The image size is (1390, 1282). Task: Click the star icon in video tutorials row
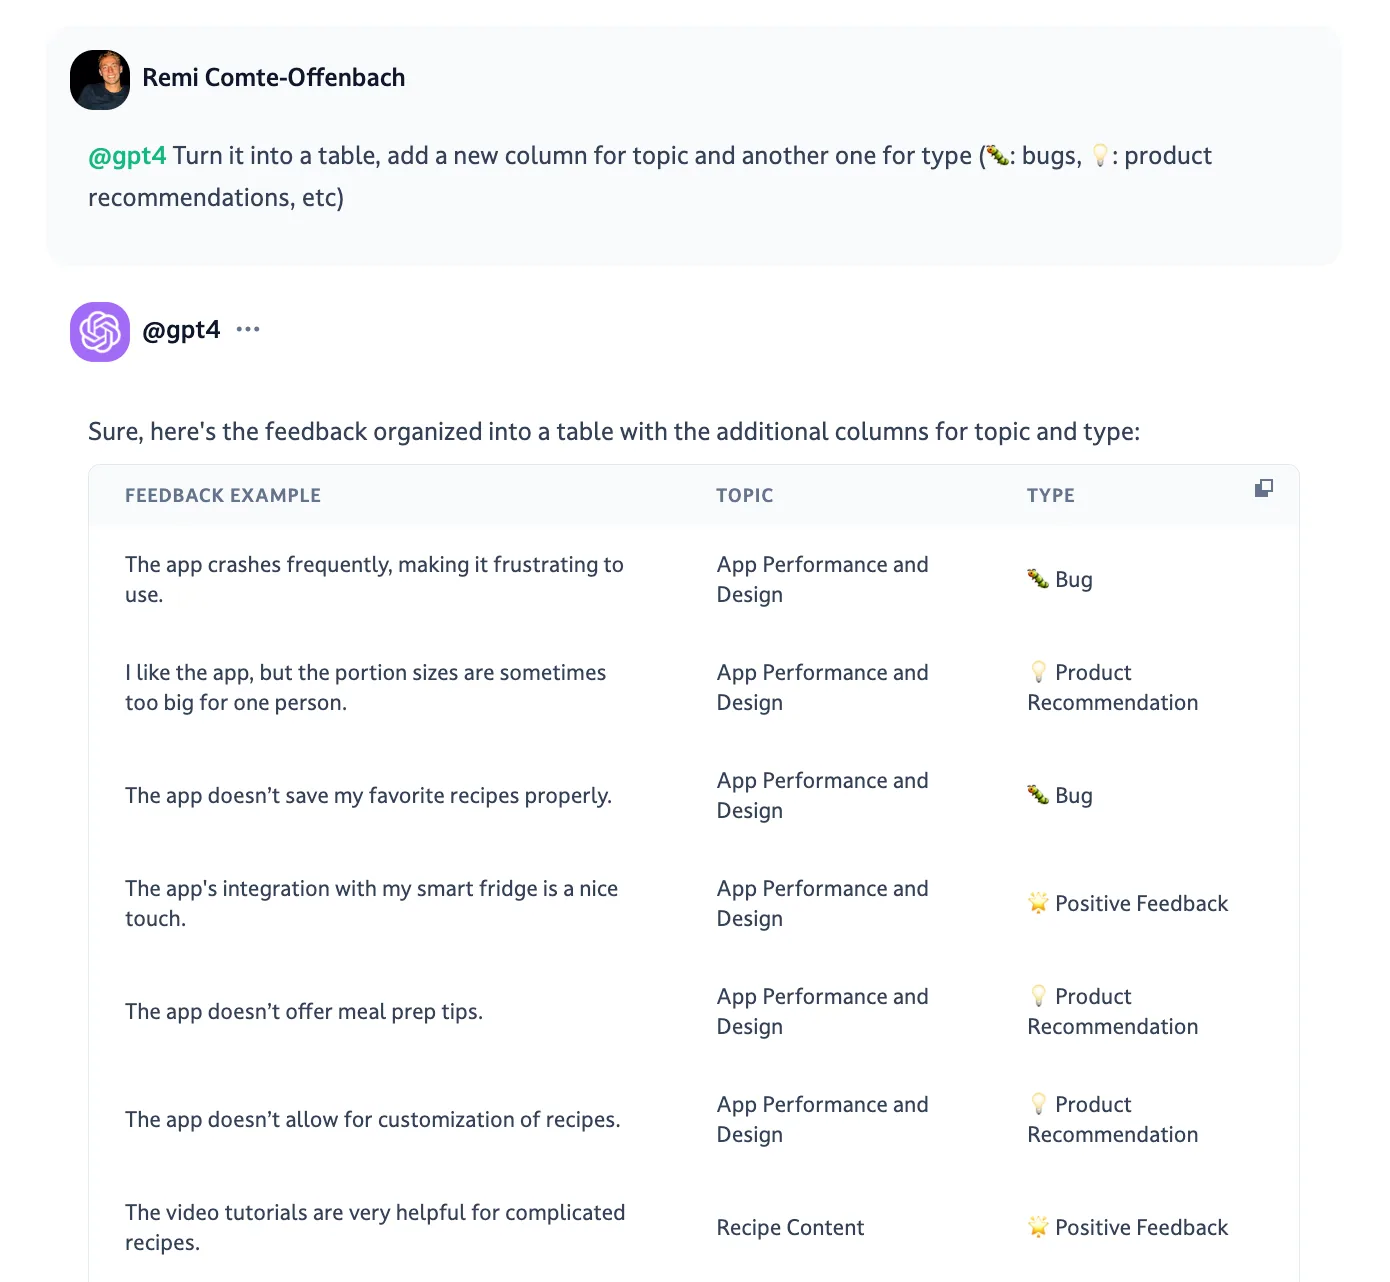(1038, 1227)
